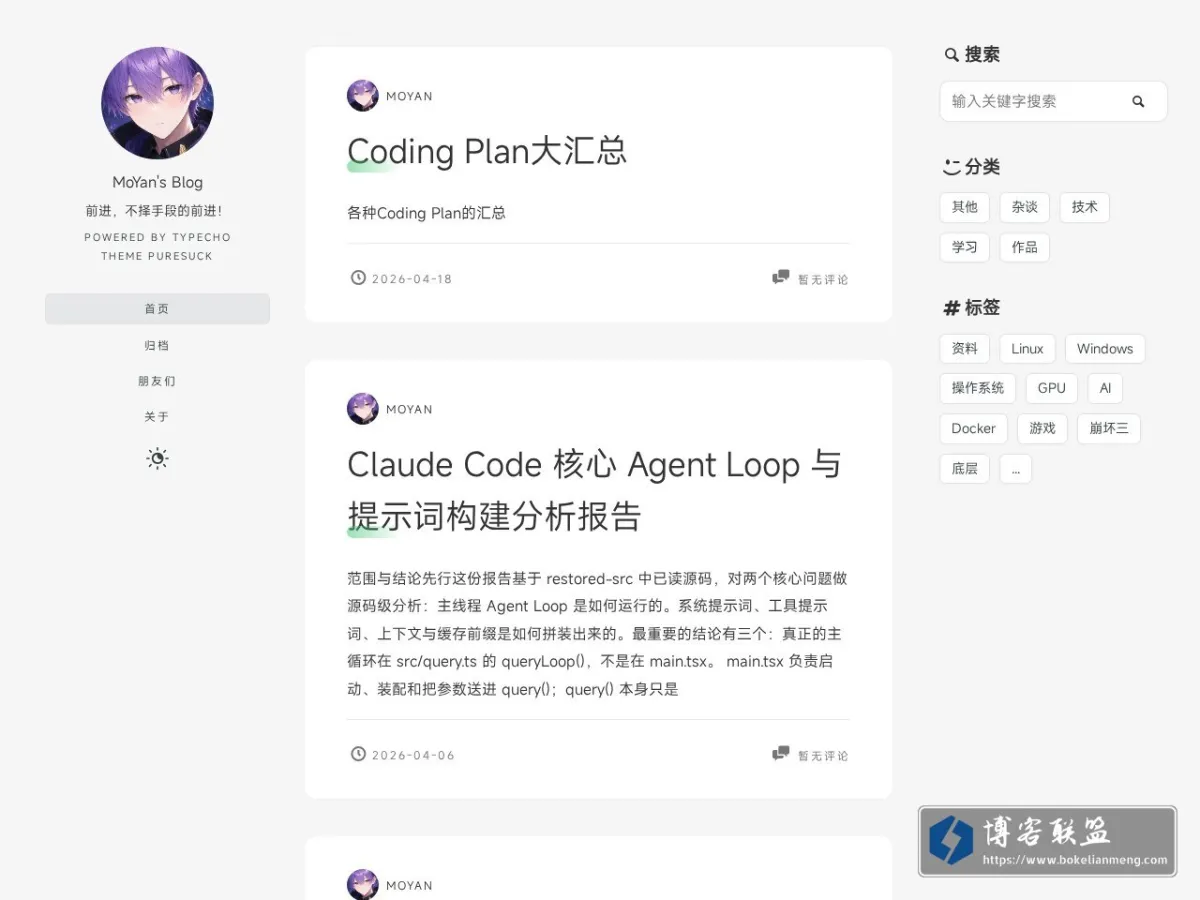Click 暂无评论 on Coding Plan post
The height and width of the screenshot is (900, 1200).
point(823,280)
